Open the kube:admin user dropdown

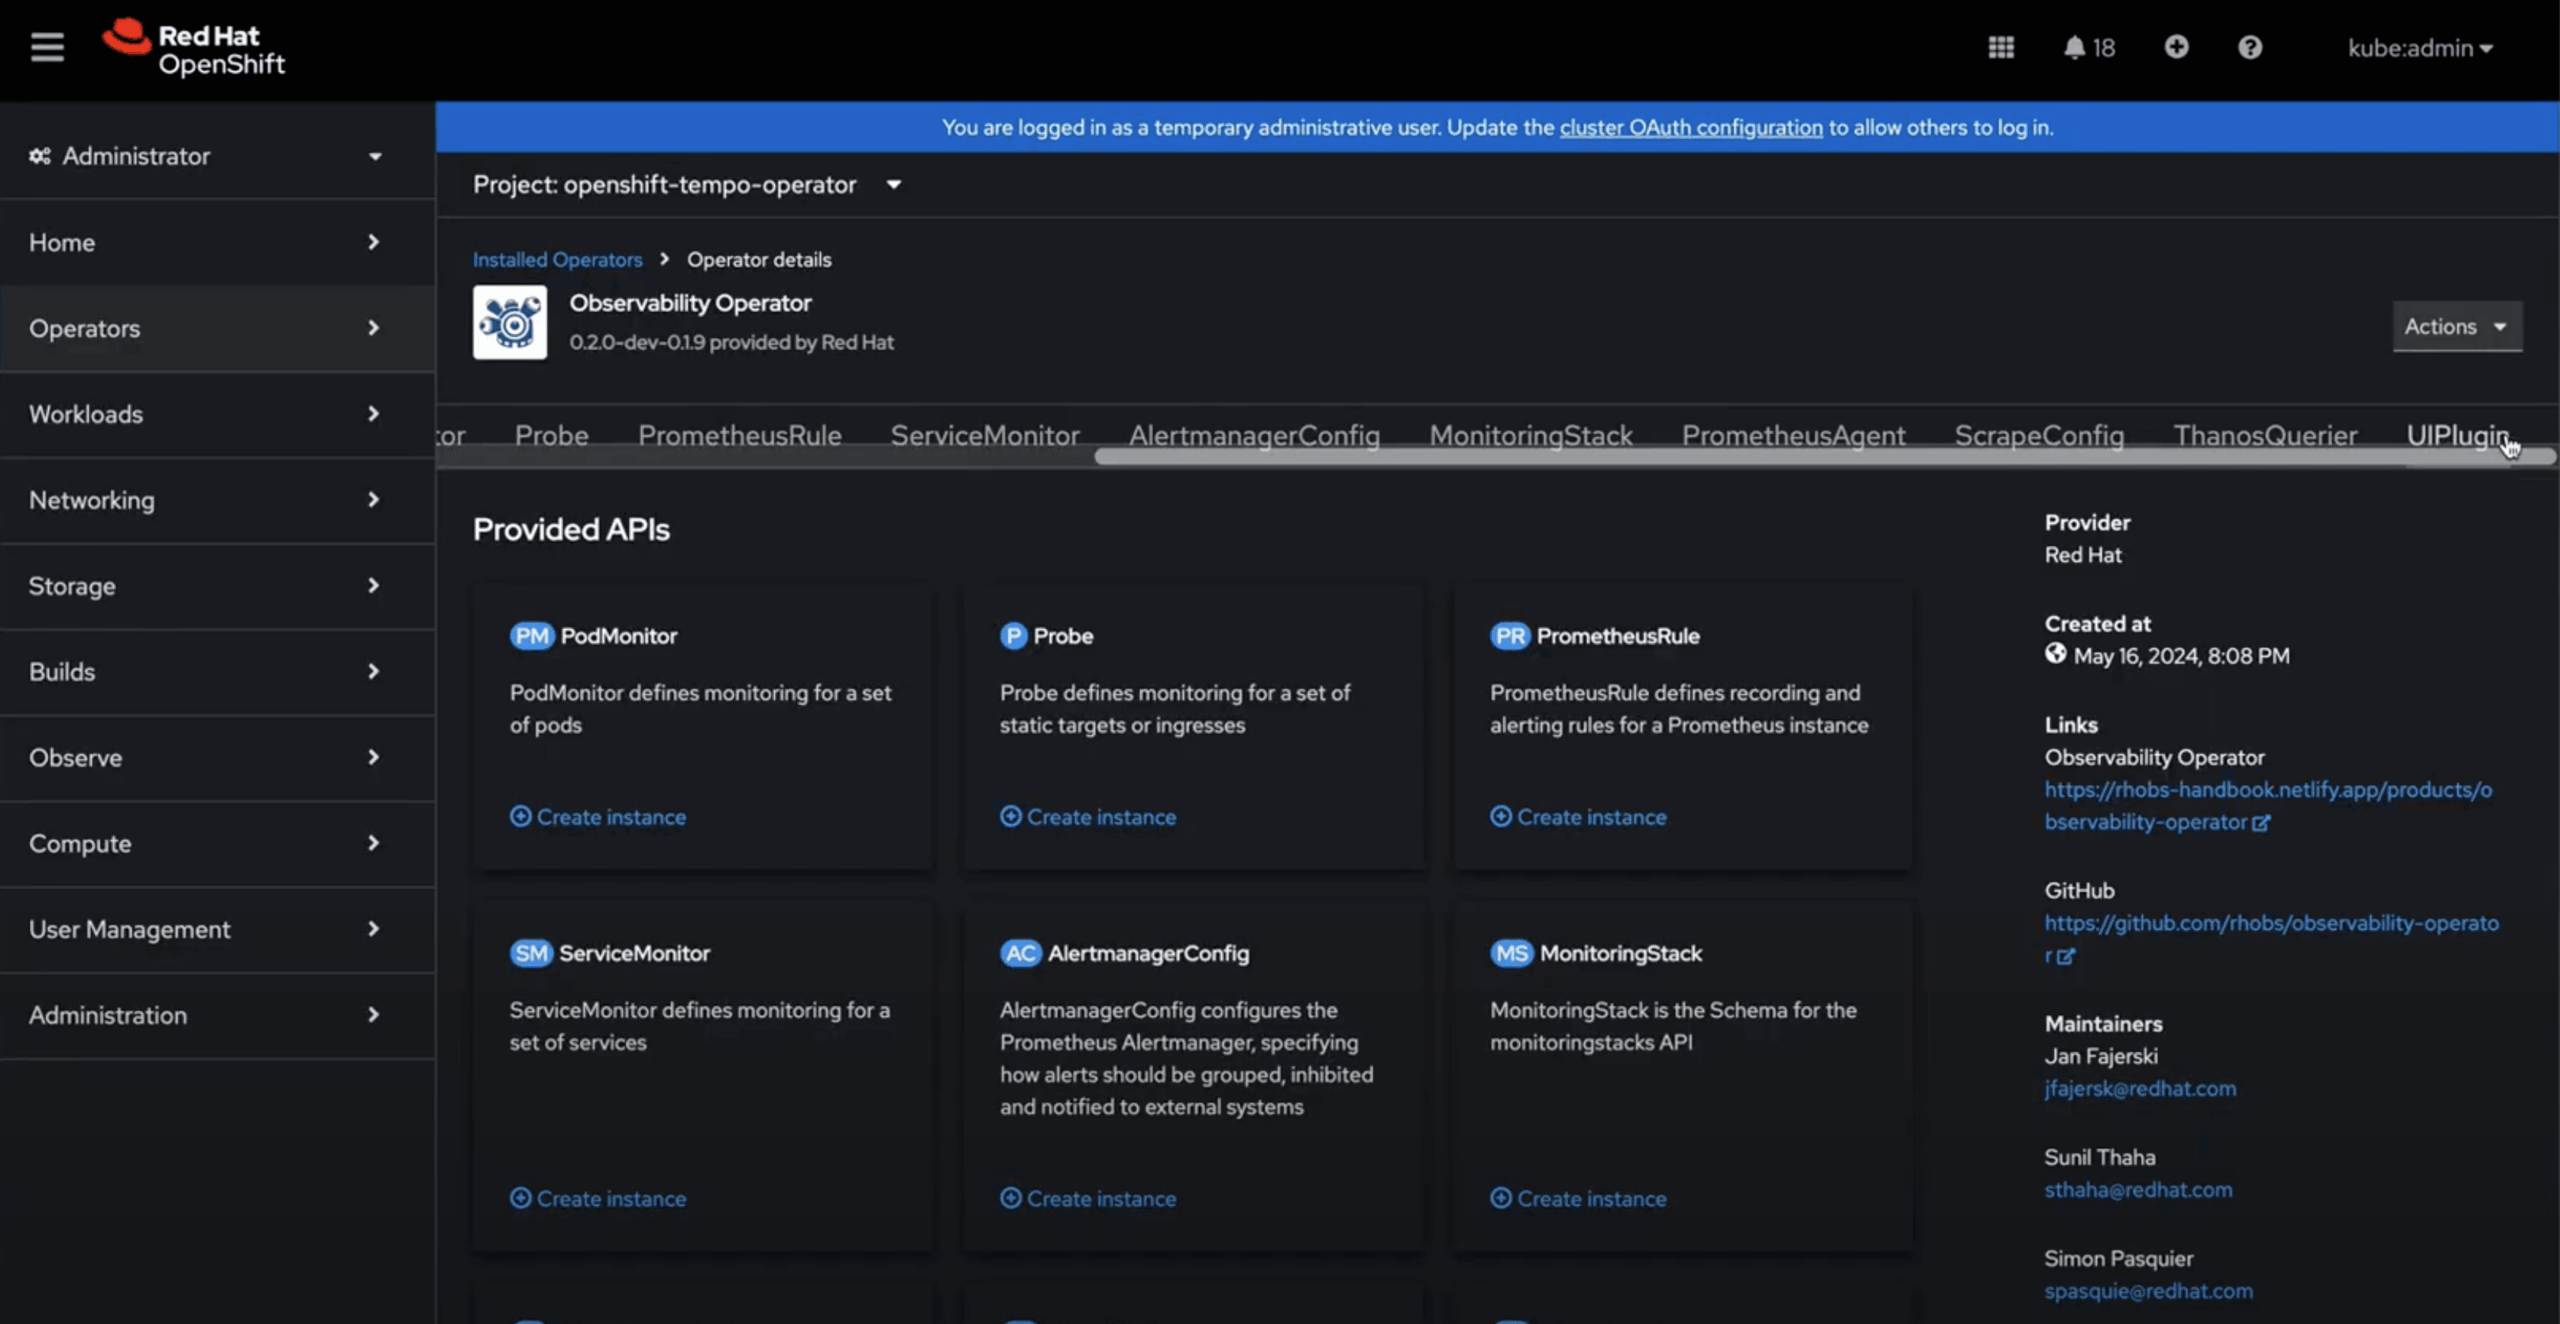(x=2420, y=48)
